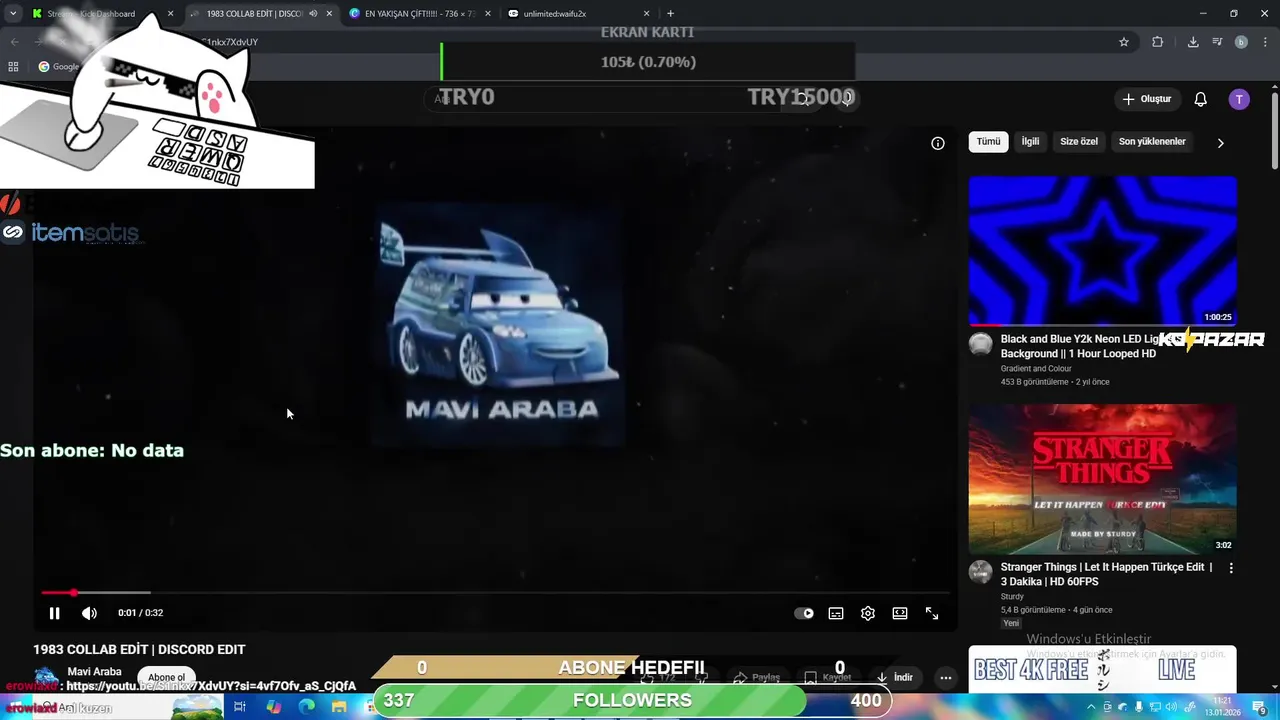
Task: Show more filter chips with the right arrow
Action: [x=1220, y=143]
